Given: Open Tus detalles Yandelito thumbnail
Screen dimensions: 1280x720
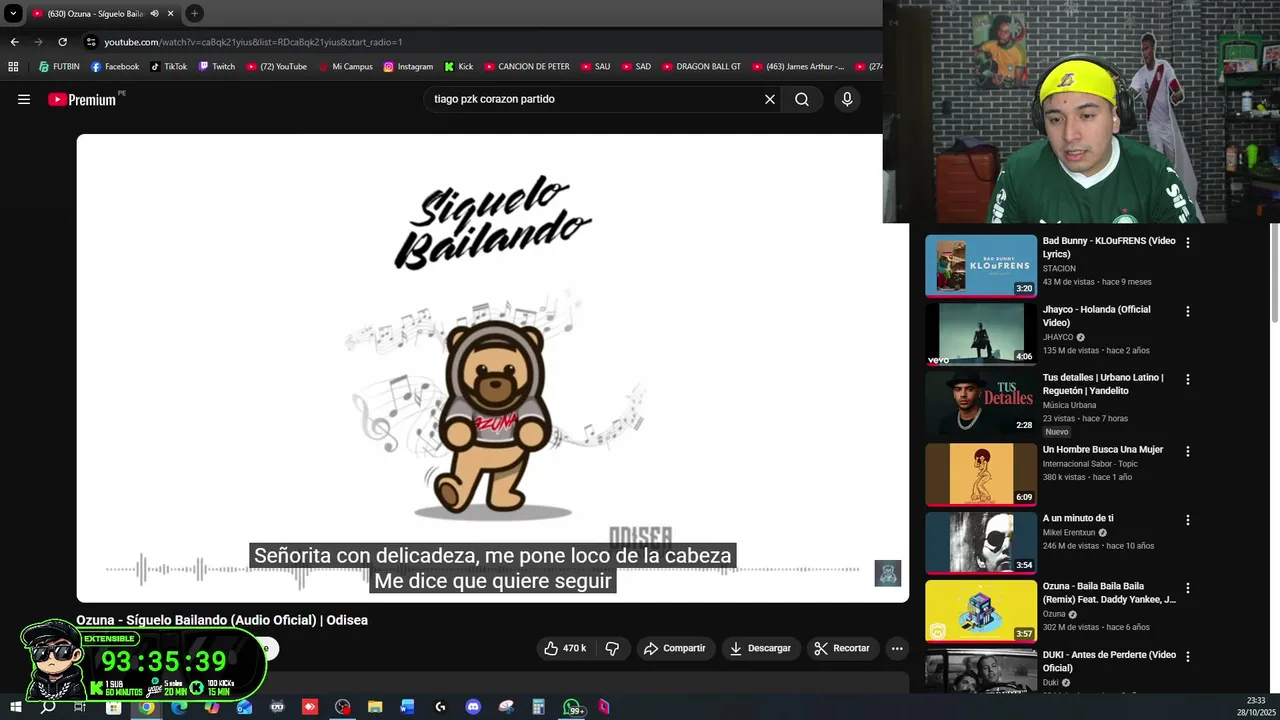Looking at the screenshot, I should 981,402.
